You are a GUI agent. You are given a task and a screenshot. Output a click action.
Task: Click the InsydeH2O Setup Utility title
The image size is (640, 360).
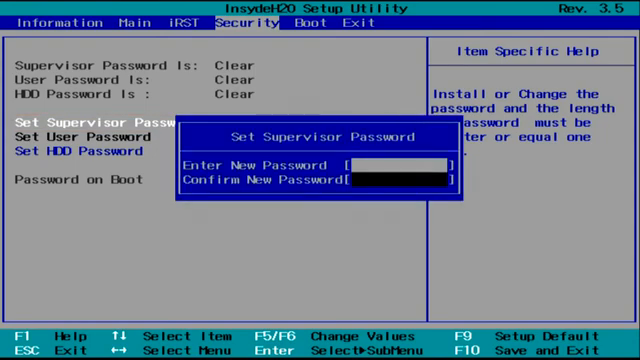[316, 8]
